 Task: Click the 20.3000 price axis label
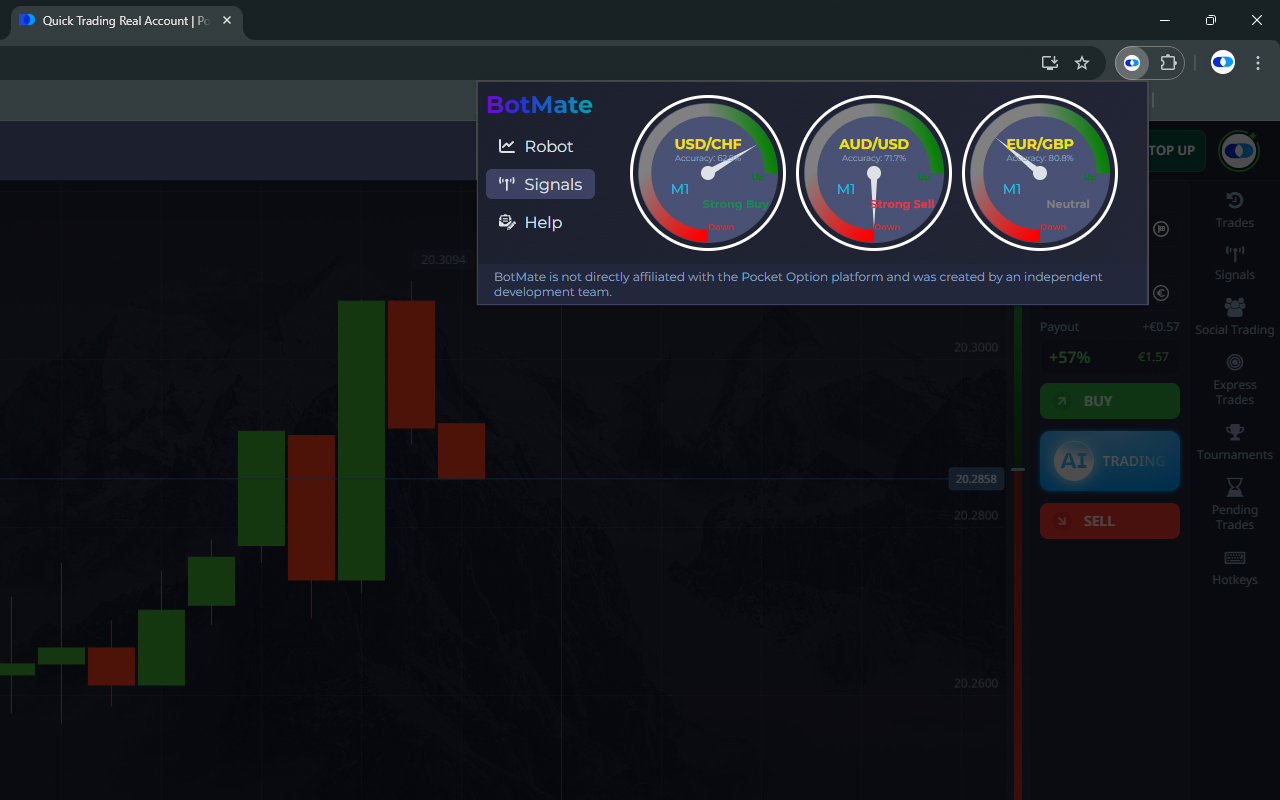(976, 347)
